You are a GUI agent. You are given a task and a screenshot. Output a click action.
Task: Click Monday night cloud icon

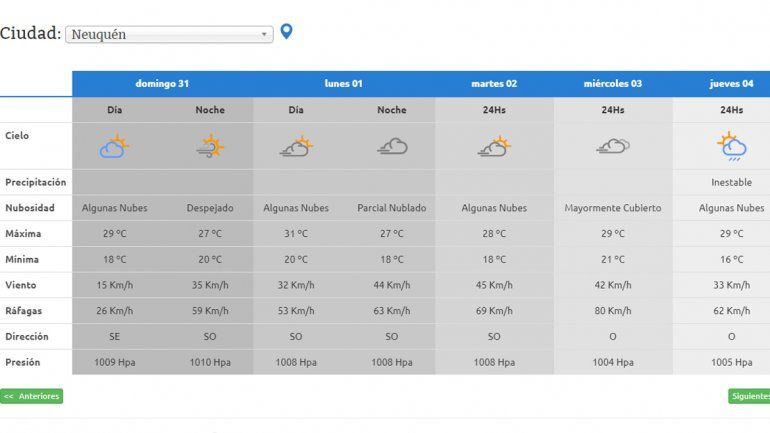click(x=392, y=147)
